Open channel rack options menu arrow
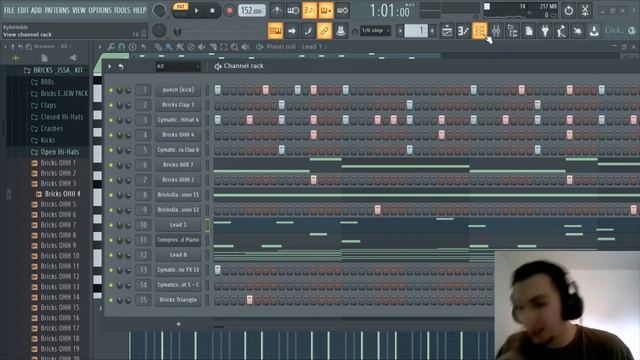 point(109,66)
